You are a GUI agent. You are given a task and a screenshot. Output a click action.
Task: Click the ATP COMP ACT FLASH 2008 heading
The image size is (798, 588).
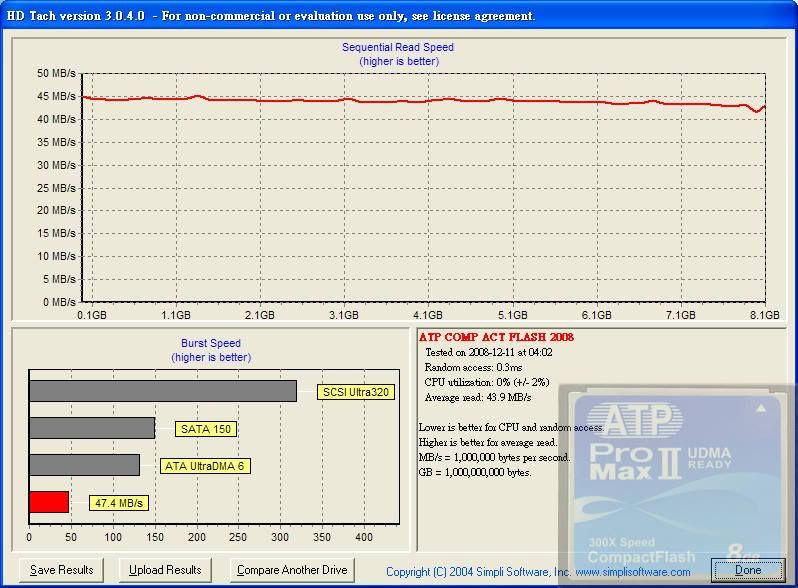click(x=496, y=337)
